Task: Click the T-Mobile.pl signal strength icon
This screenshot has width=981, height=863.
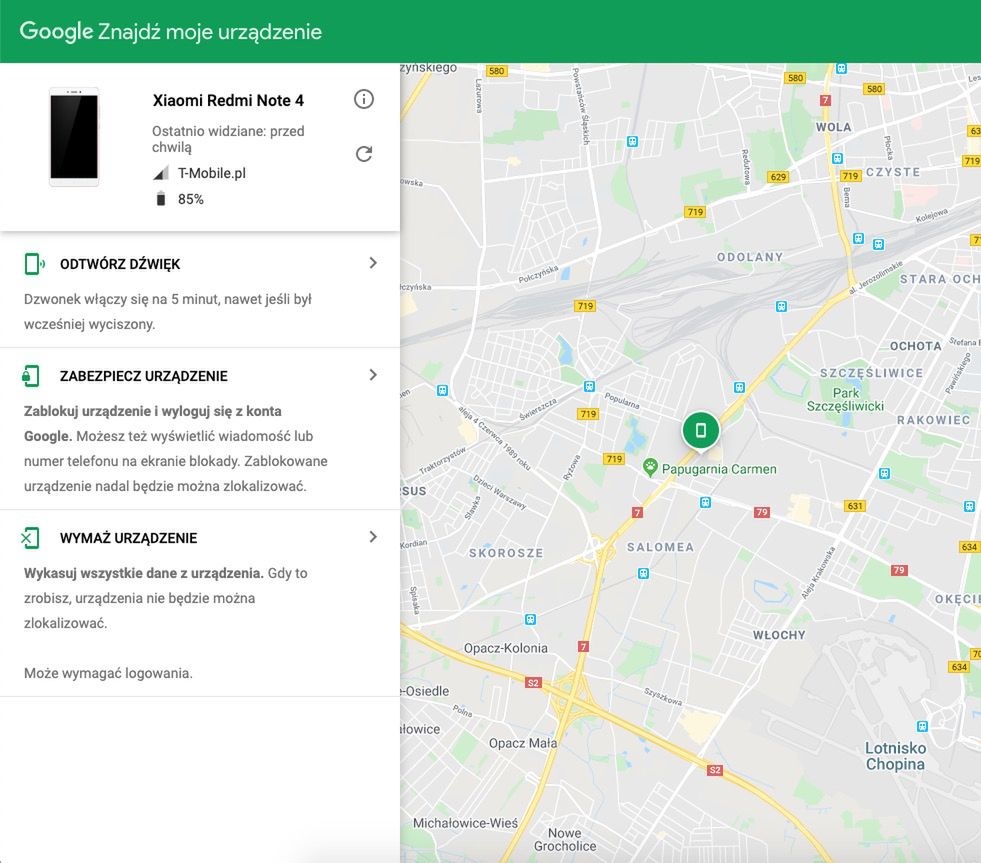Action: 161,173
